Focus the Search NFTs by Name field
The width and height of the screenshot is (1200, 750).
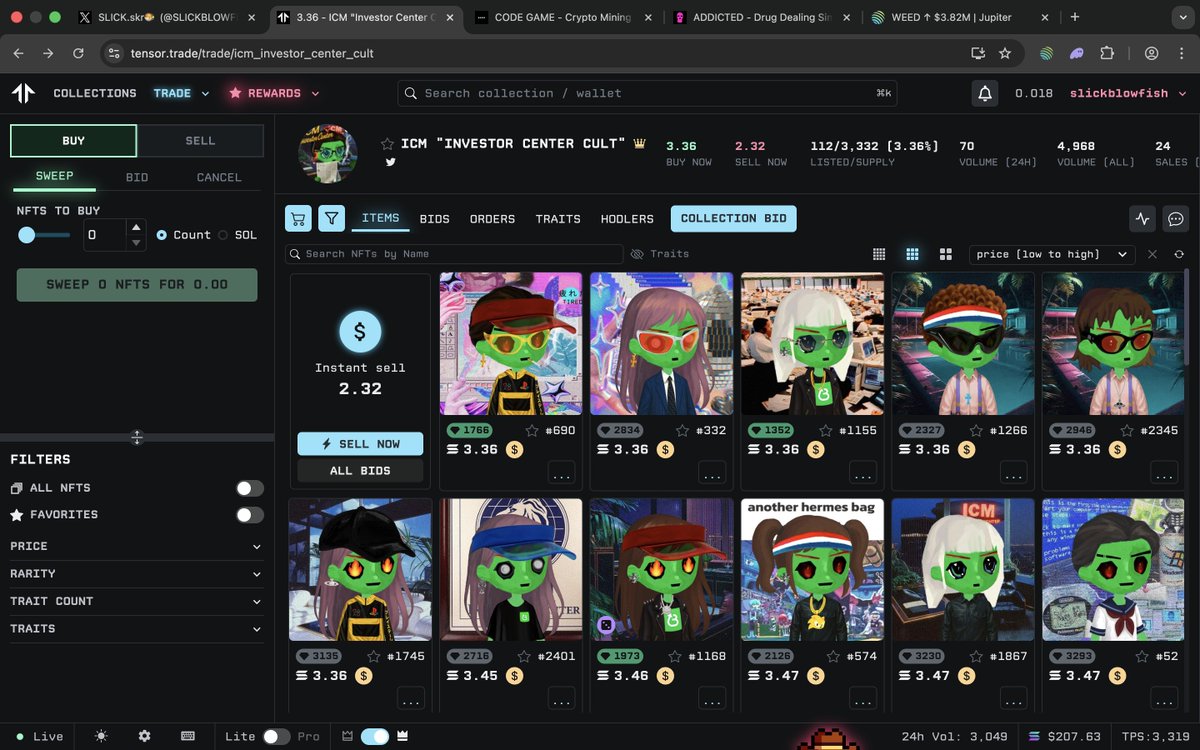(x=454, y=254)
